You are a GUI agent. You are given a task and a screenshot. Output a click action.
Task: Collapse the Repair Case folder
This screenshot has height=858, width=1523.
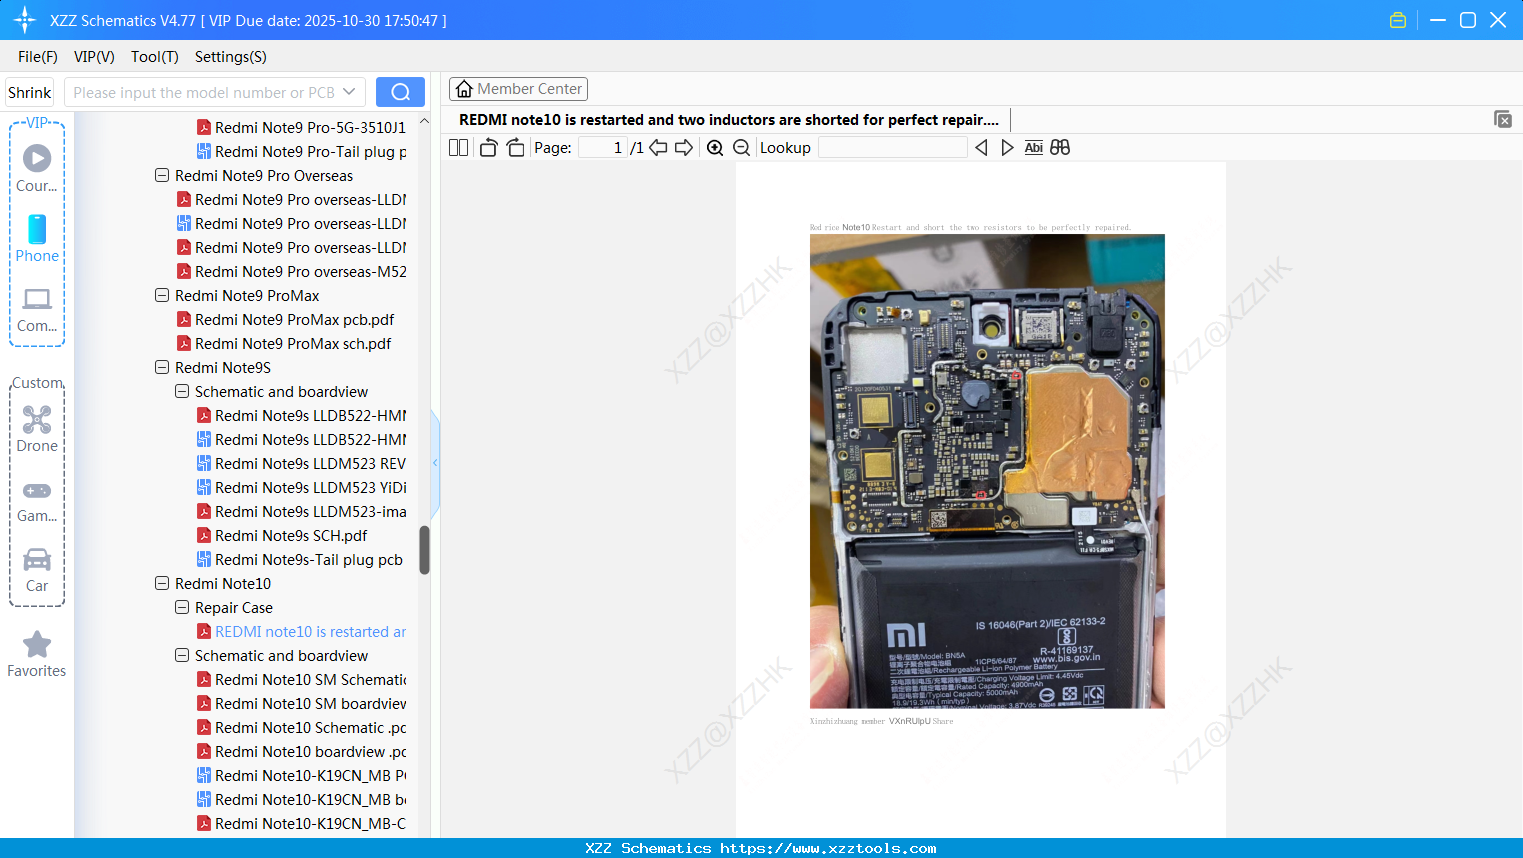[182, 607]
